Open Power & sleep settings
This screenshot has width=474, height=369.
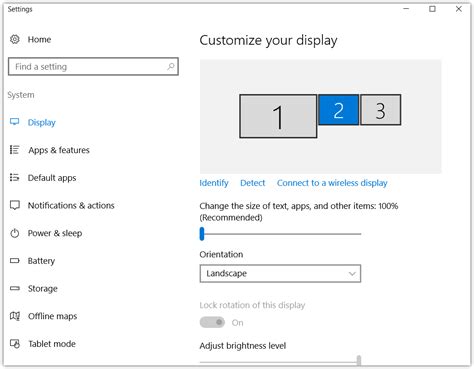pos(55,233)
